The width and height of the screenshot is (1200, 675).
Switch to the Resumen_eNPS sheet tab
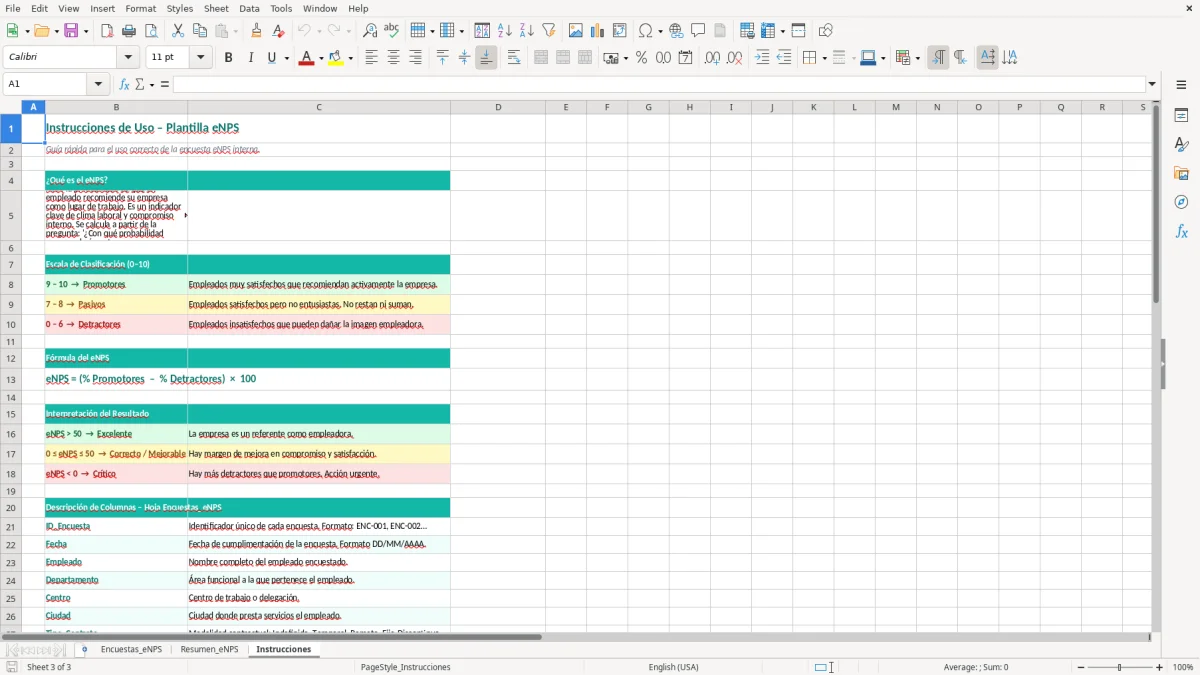click(x=209, y=649)
